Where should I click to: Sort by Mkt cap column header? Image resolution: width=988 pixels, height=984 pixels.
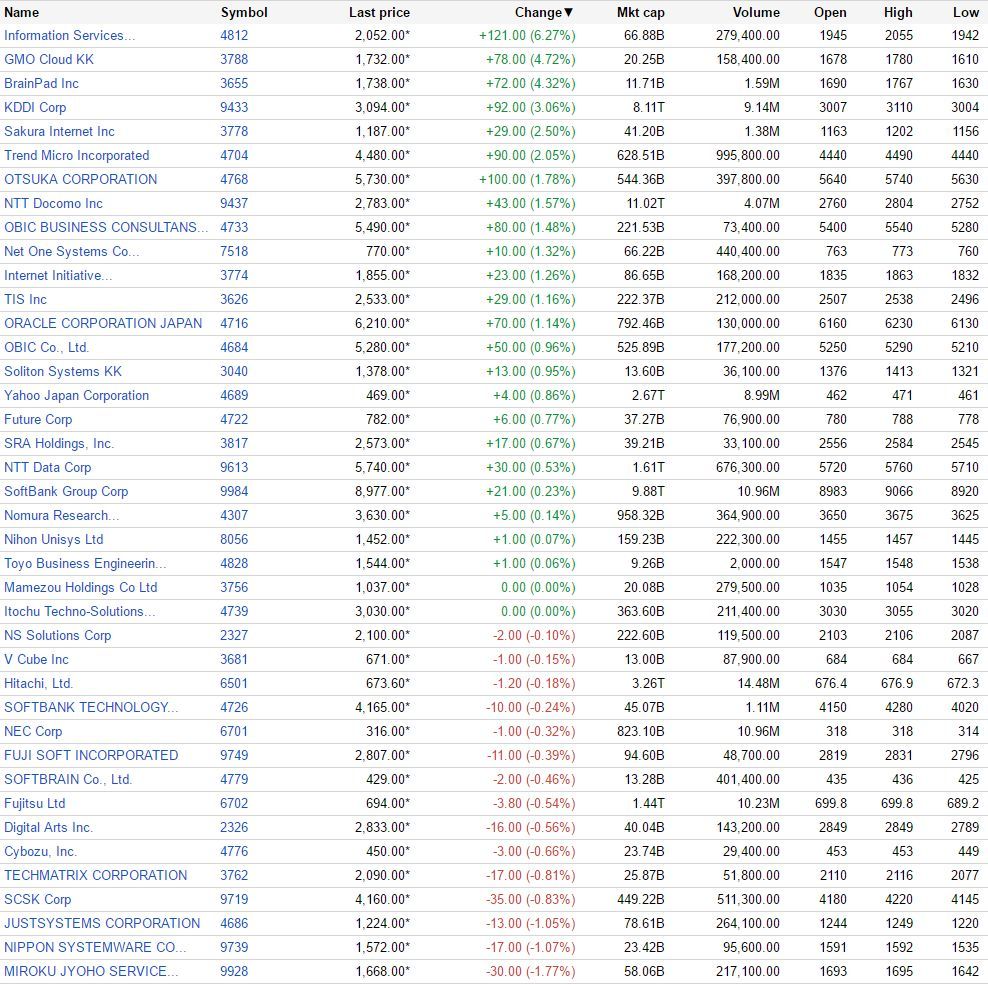coord(641,13)
